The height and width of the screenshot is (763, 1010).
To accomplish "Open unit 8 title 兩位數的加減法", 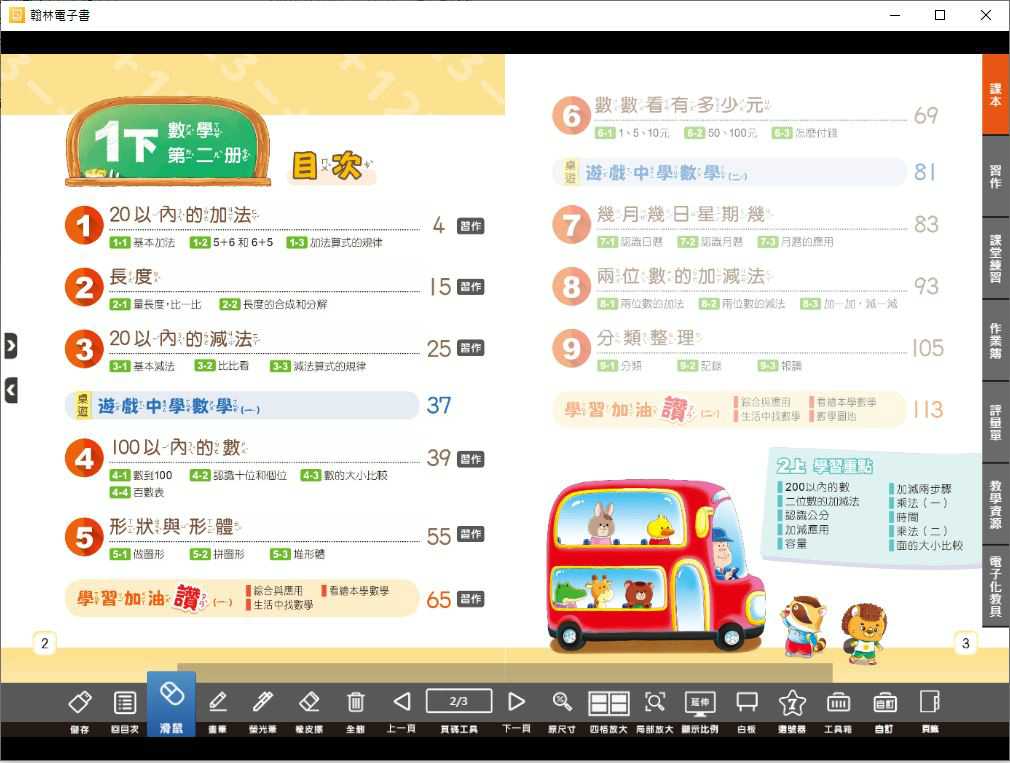I will (684, 276).
